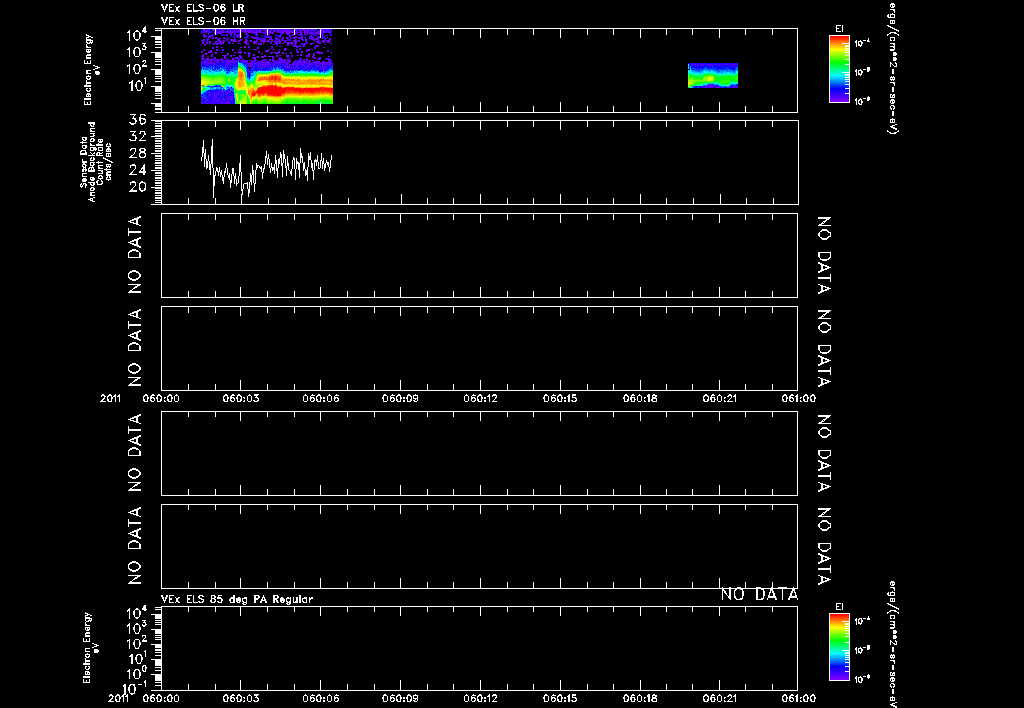This screenshot has width=1024, height=708.
Task: Click the horizontal 'NO DATA' text above bottom panel
Action: [x=760, y=594]
